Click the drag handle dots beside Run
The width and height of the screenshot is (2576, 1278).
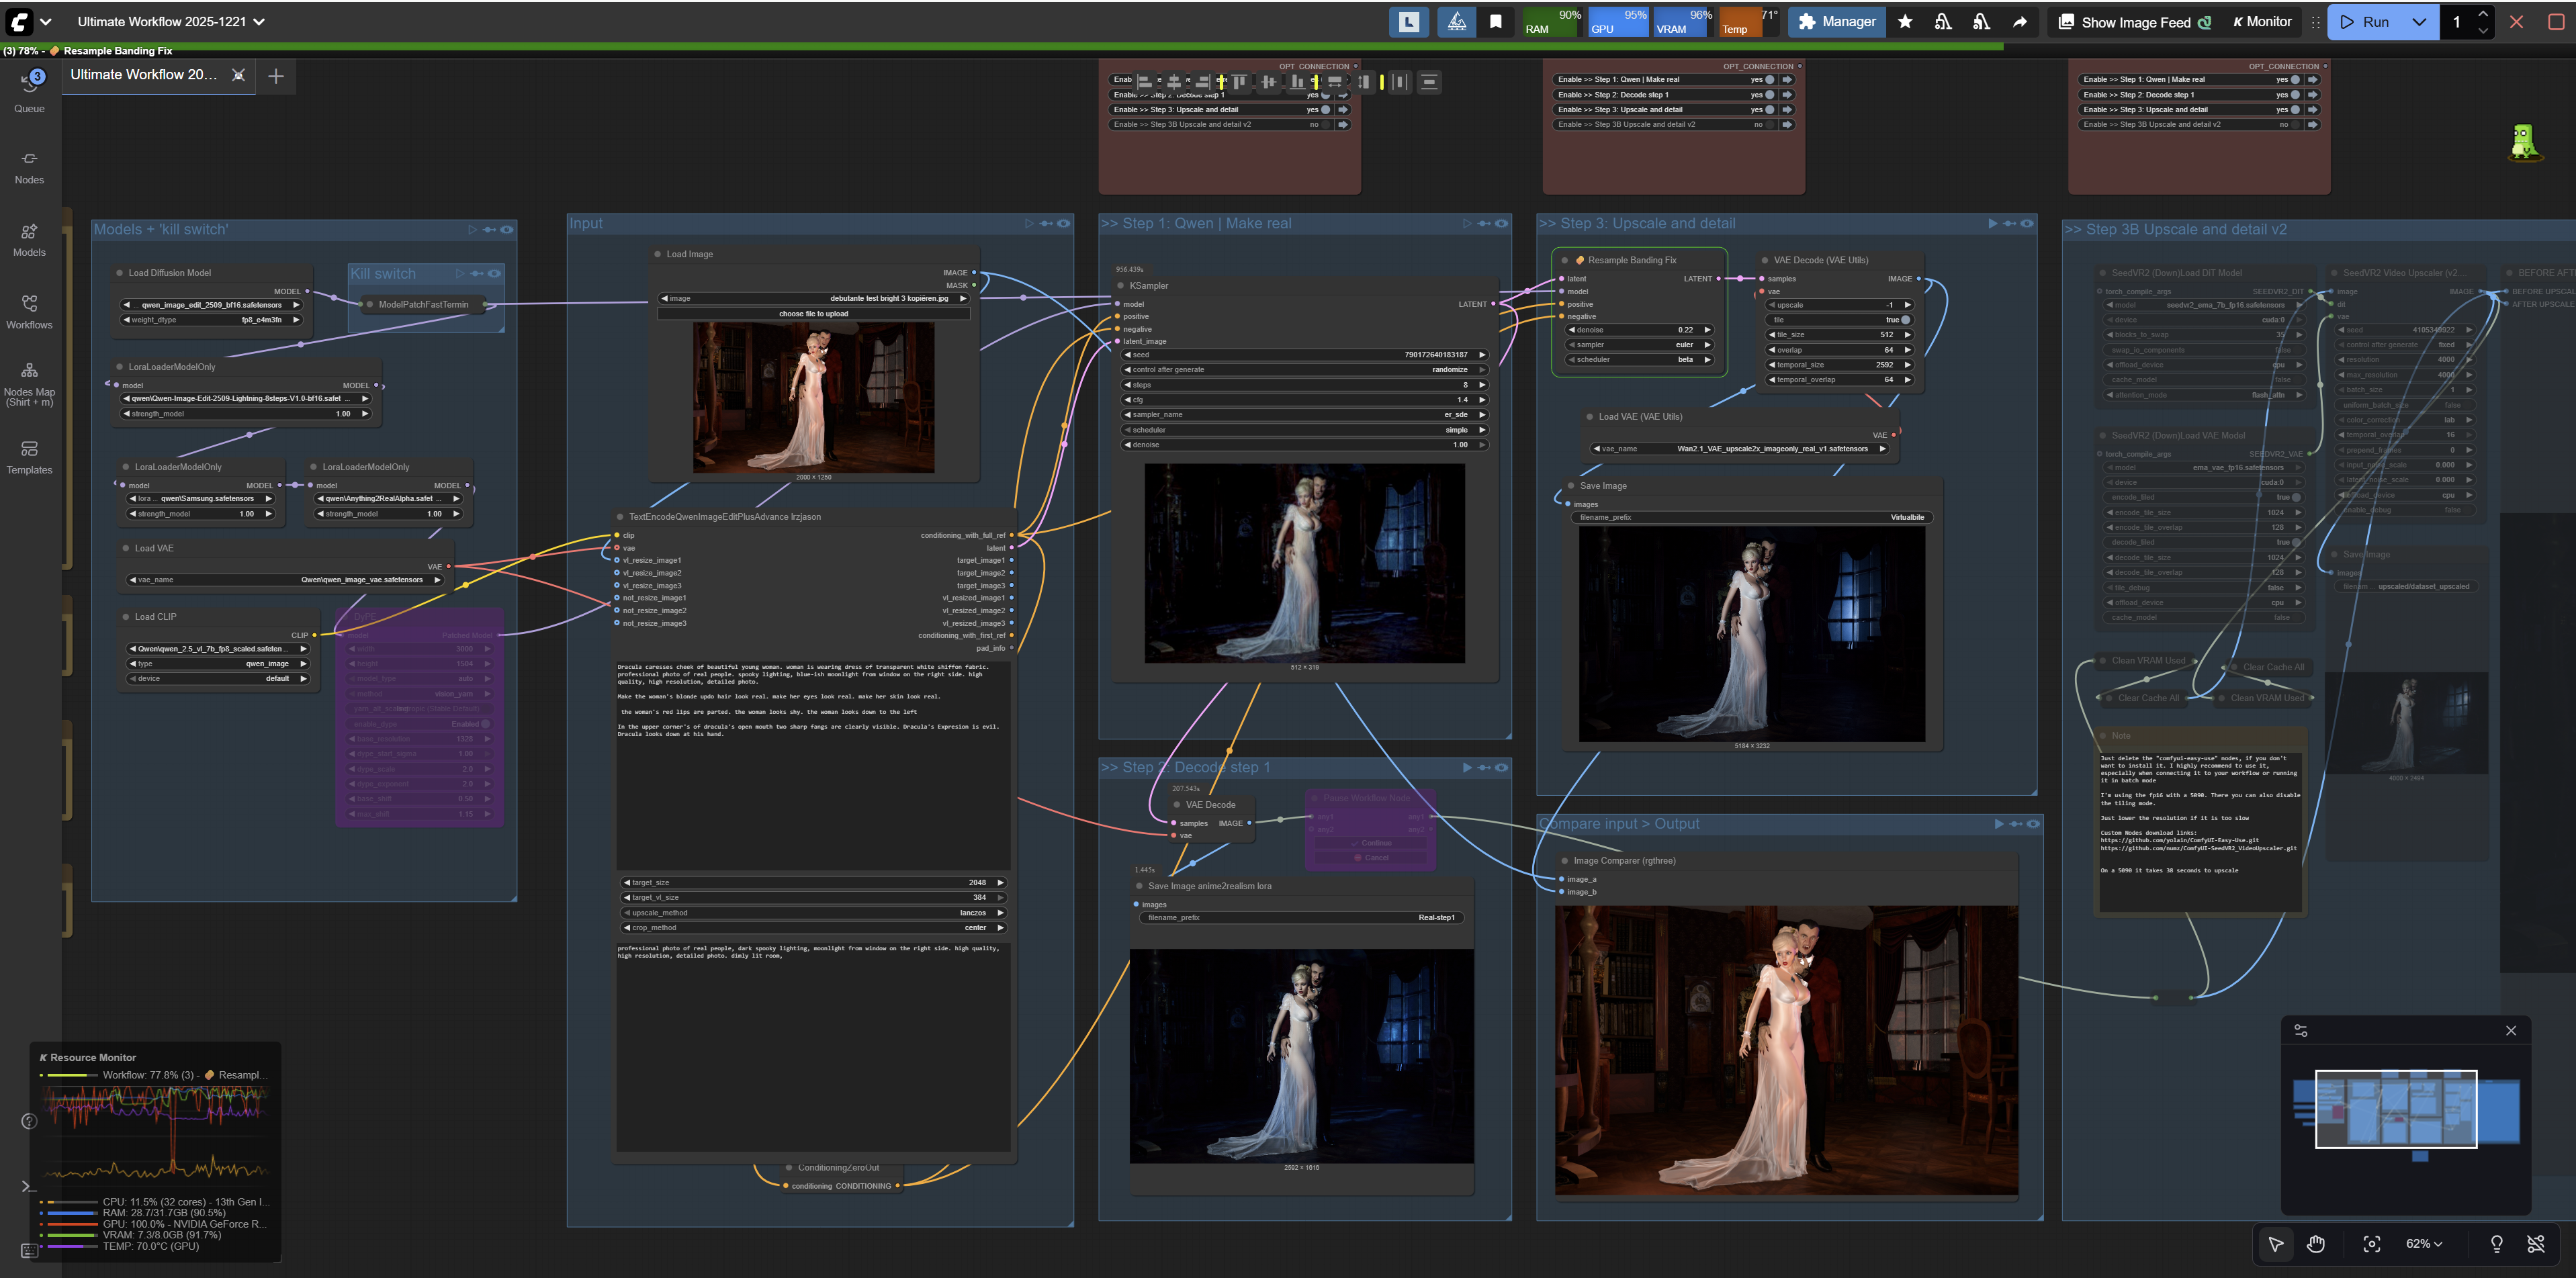2315,22
